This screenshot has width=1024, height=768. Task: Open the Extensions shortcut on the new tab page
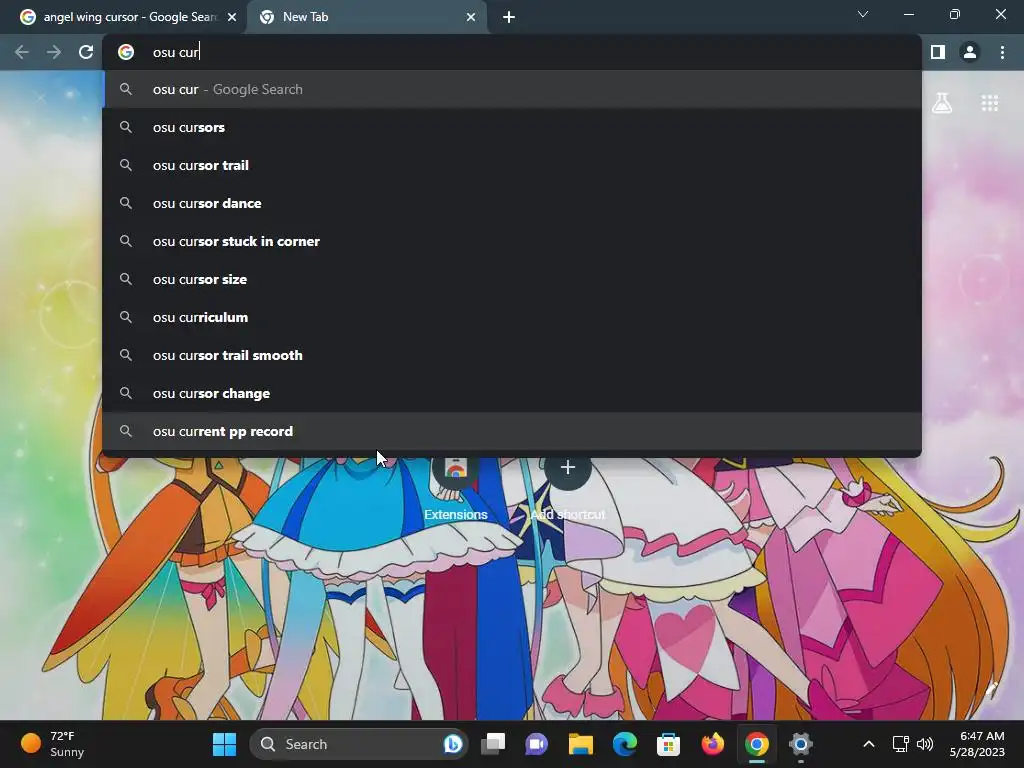pos(456,487)
